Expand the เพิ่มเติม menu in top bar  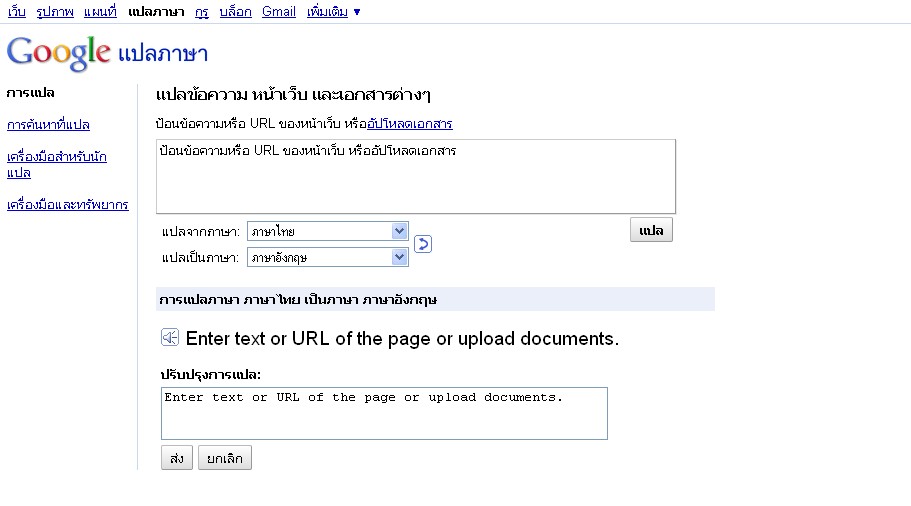(x=333, y=12)
